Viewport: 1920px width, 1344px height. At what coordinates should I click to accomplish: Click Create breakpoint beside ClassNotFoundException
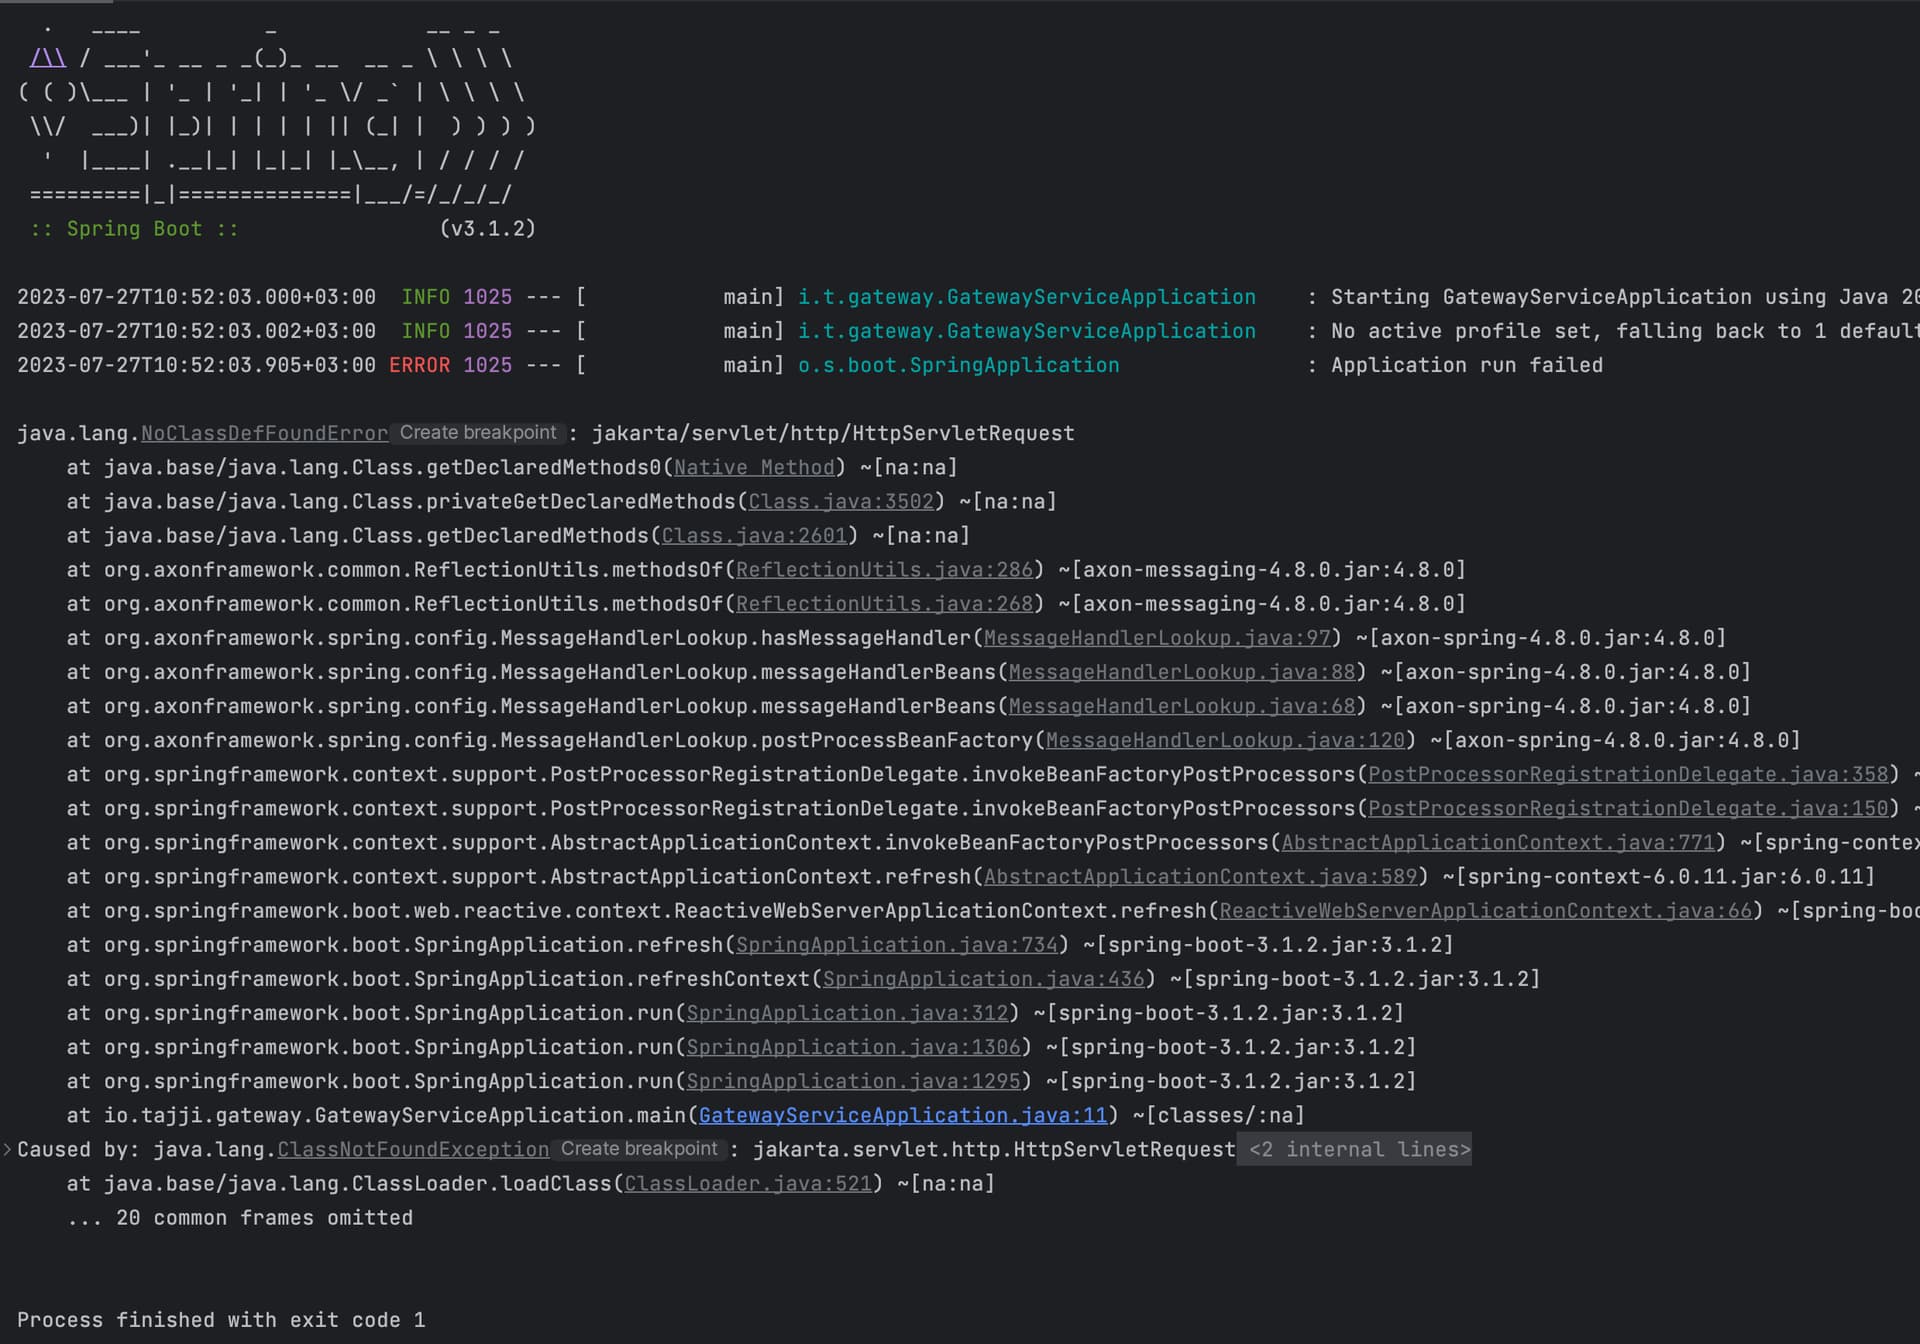[639, 1149]
